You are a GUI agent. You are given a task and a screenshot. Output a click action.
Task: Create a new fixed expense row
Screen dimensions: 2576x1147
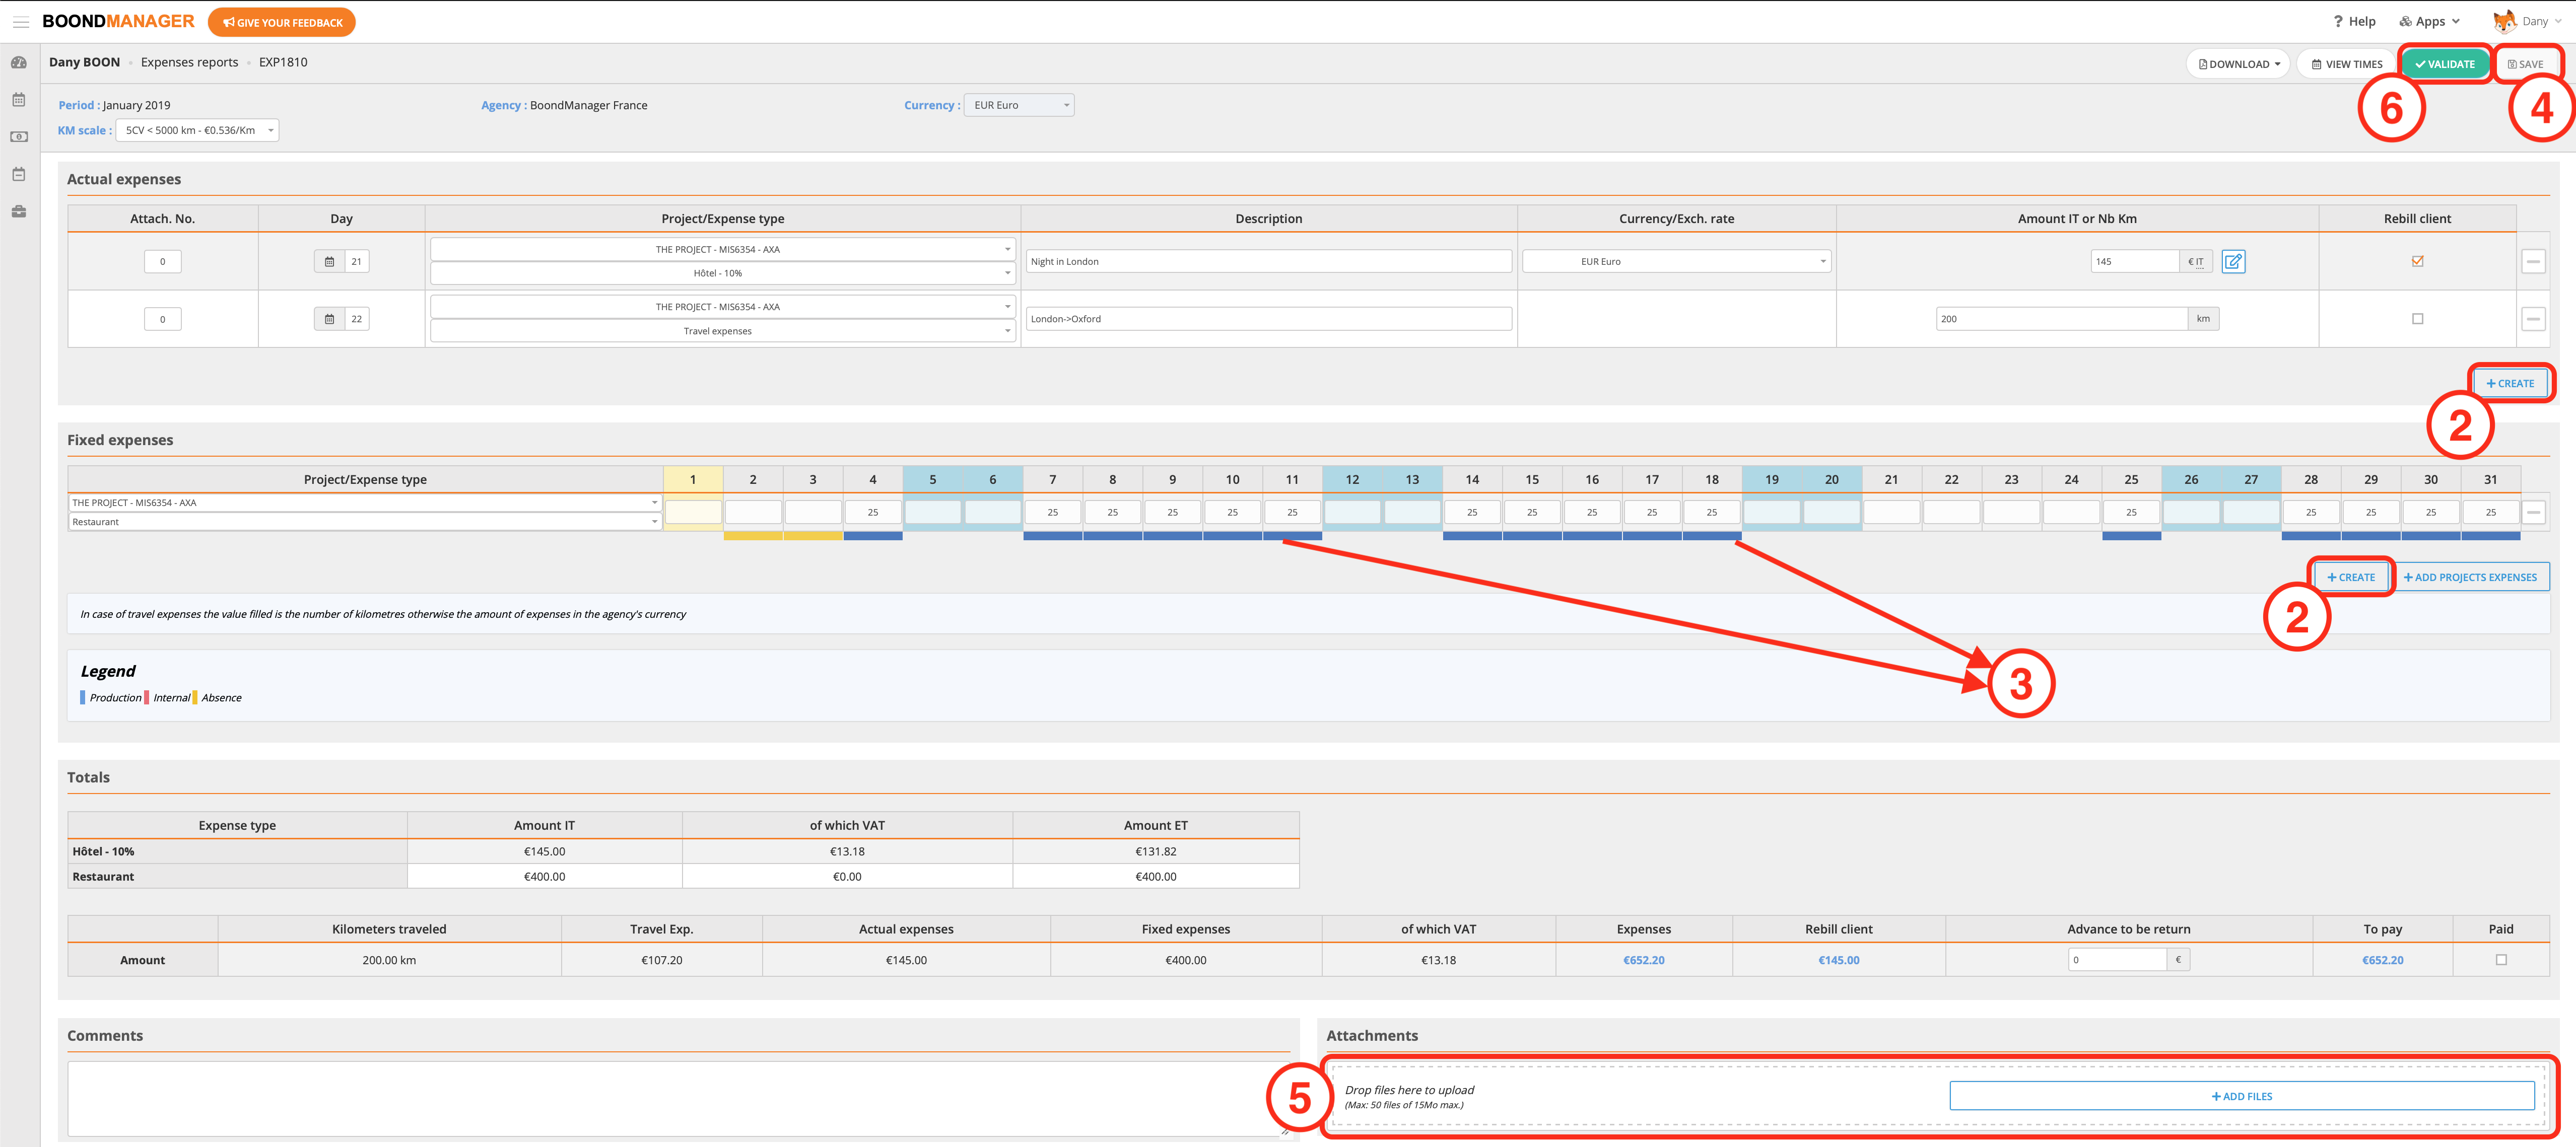(x=2350, y=578)
